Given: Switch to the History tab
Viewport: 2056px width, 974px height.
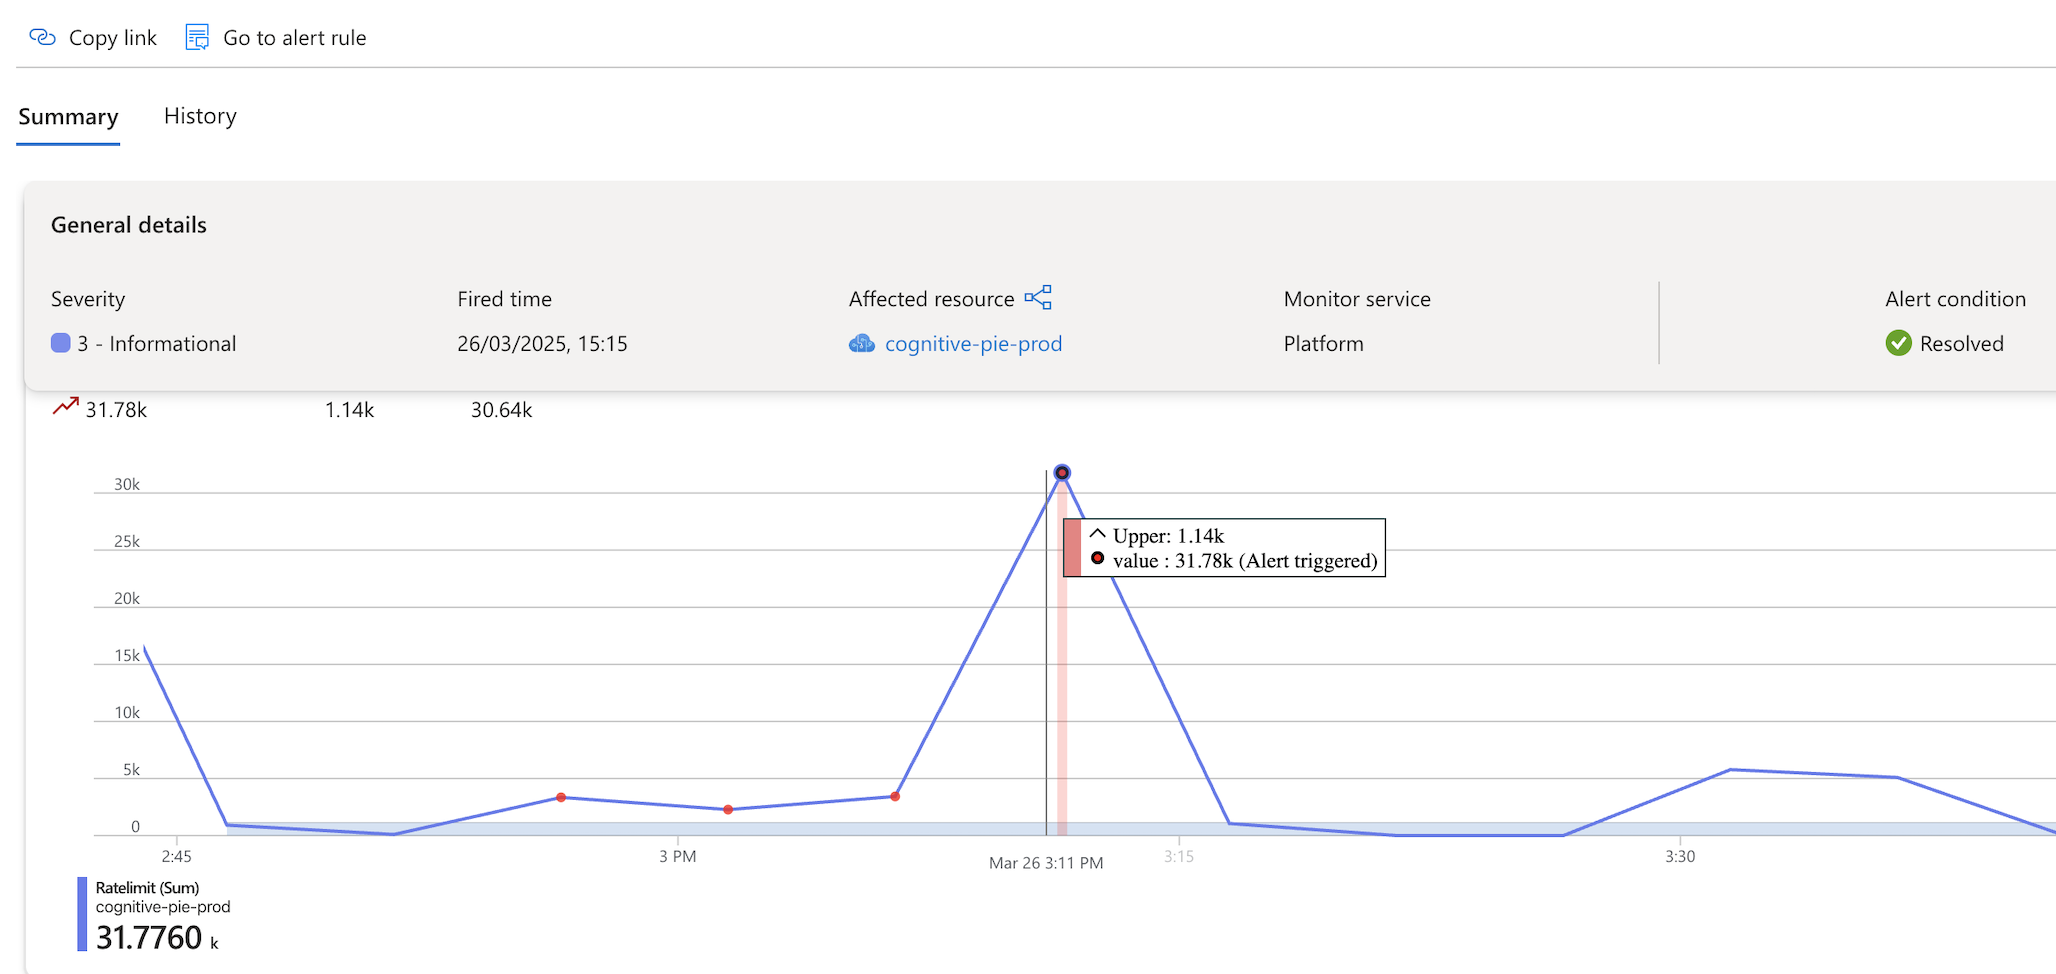Looking at the screenshot, I should (x=200, y=116).
